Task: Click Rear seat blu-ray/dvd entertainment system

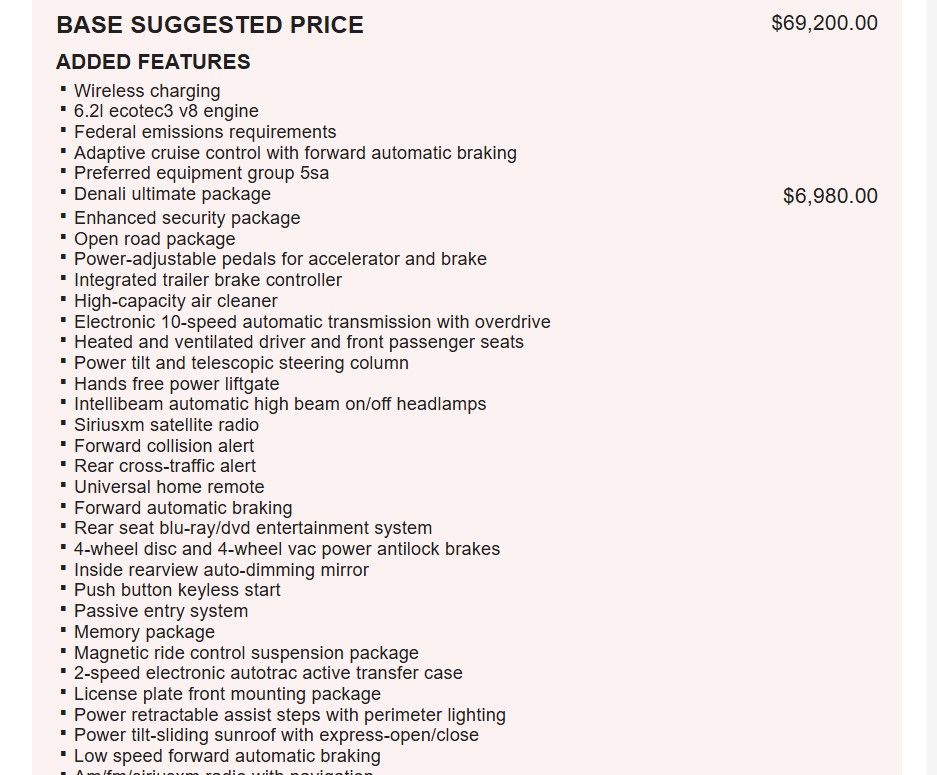Action: (253, 528)
